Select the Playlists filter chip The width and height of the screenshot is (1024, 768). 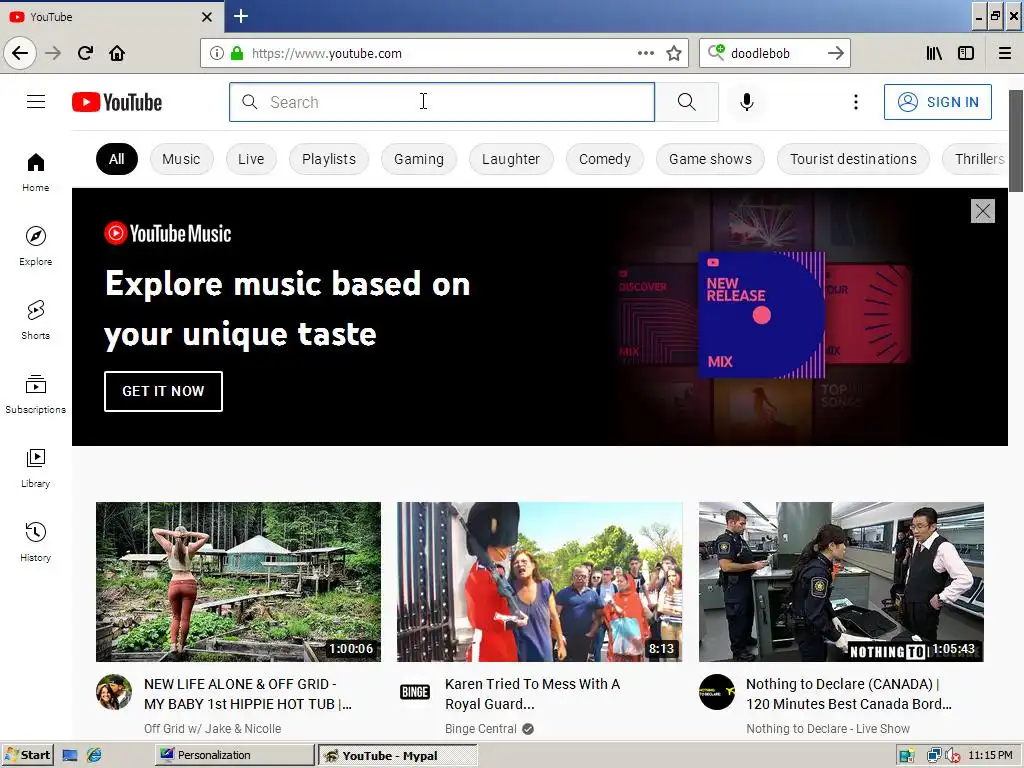click(x=328, y=159)
